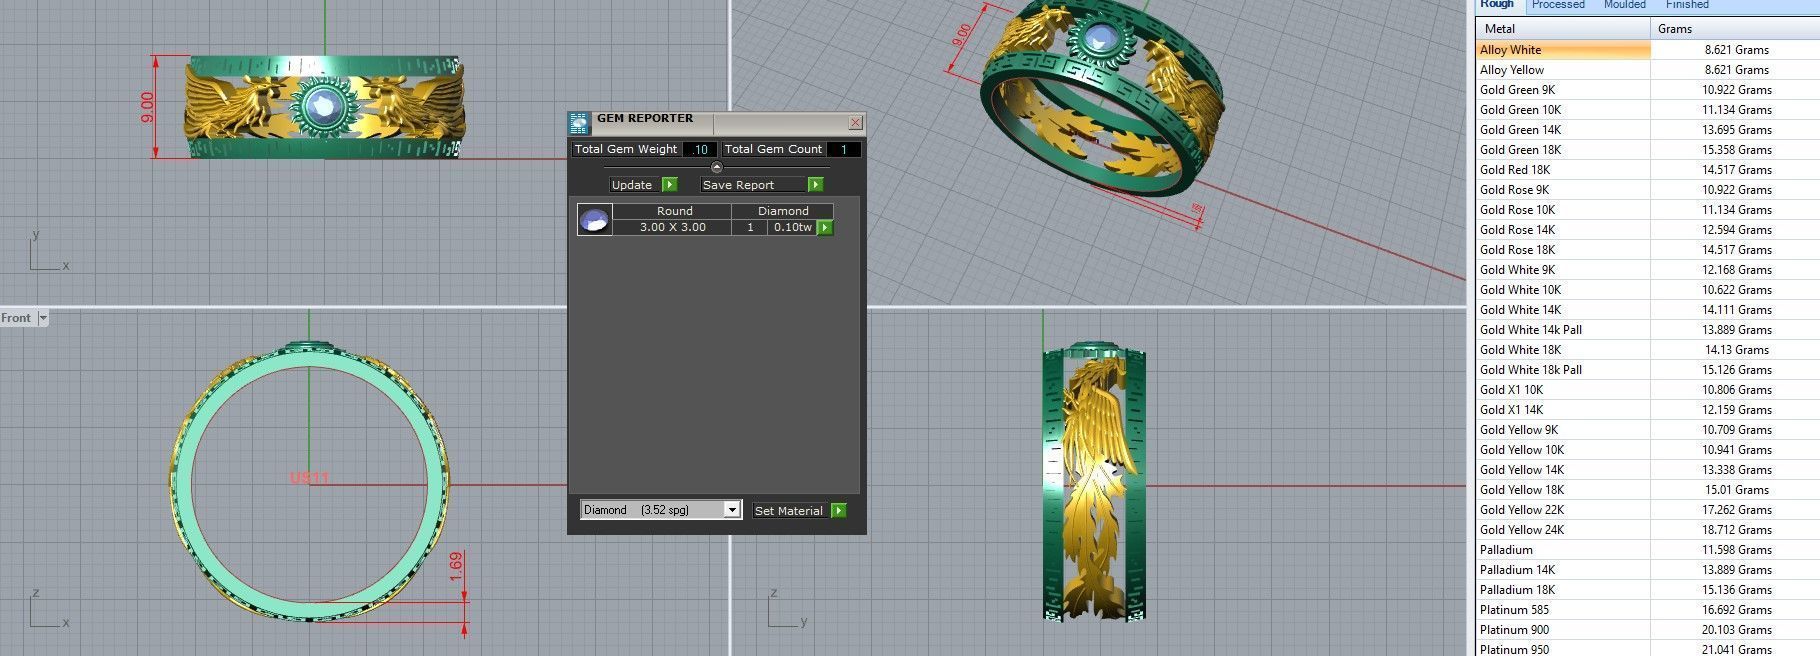Image resolution: width=1820 pixels, height=656 pixels.
Task: Select the Platinum 585 row
Action: (1648, 610)
